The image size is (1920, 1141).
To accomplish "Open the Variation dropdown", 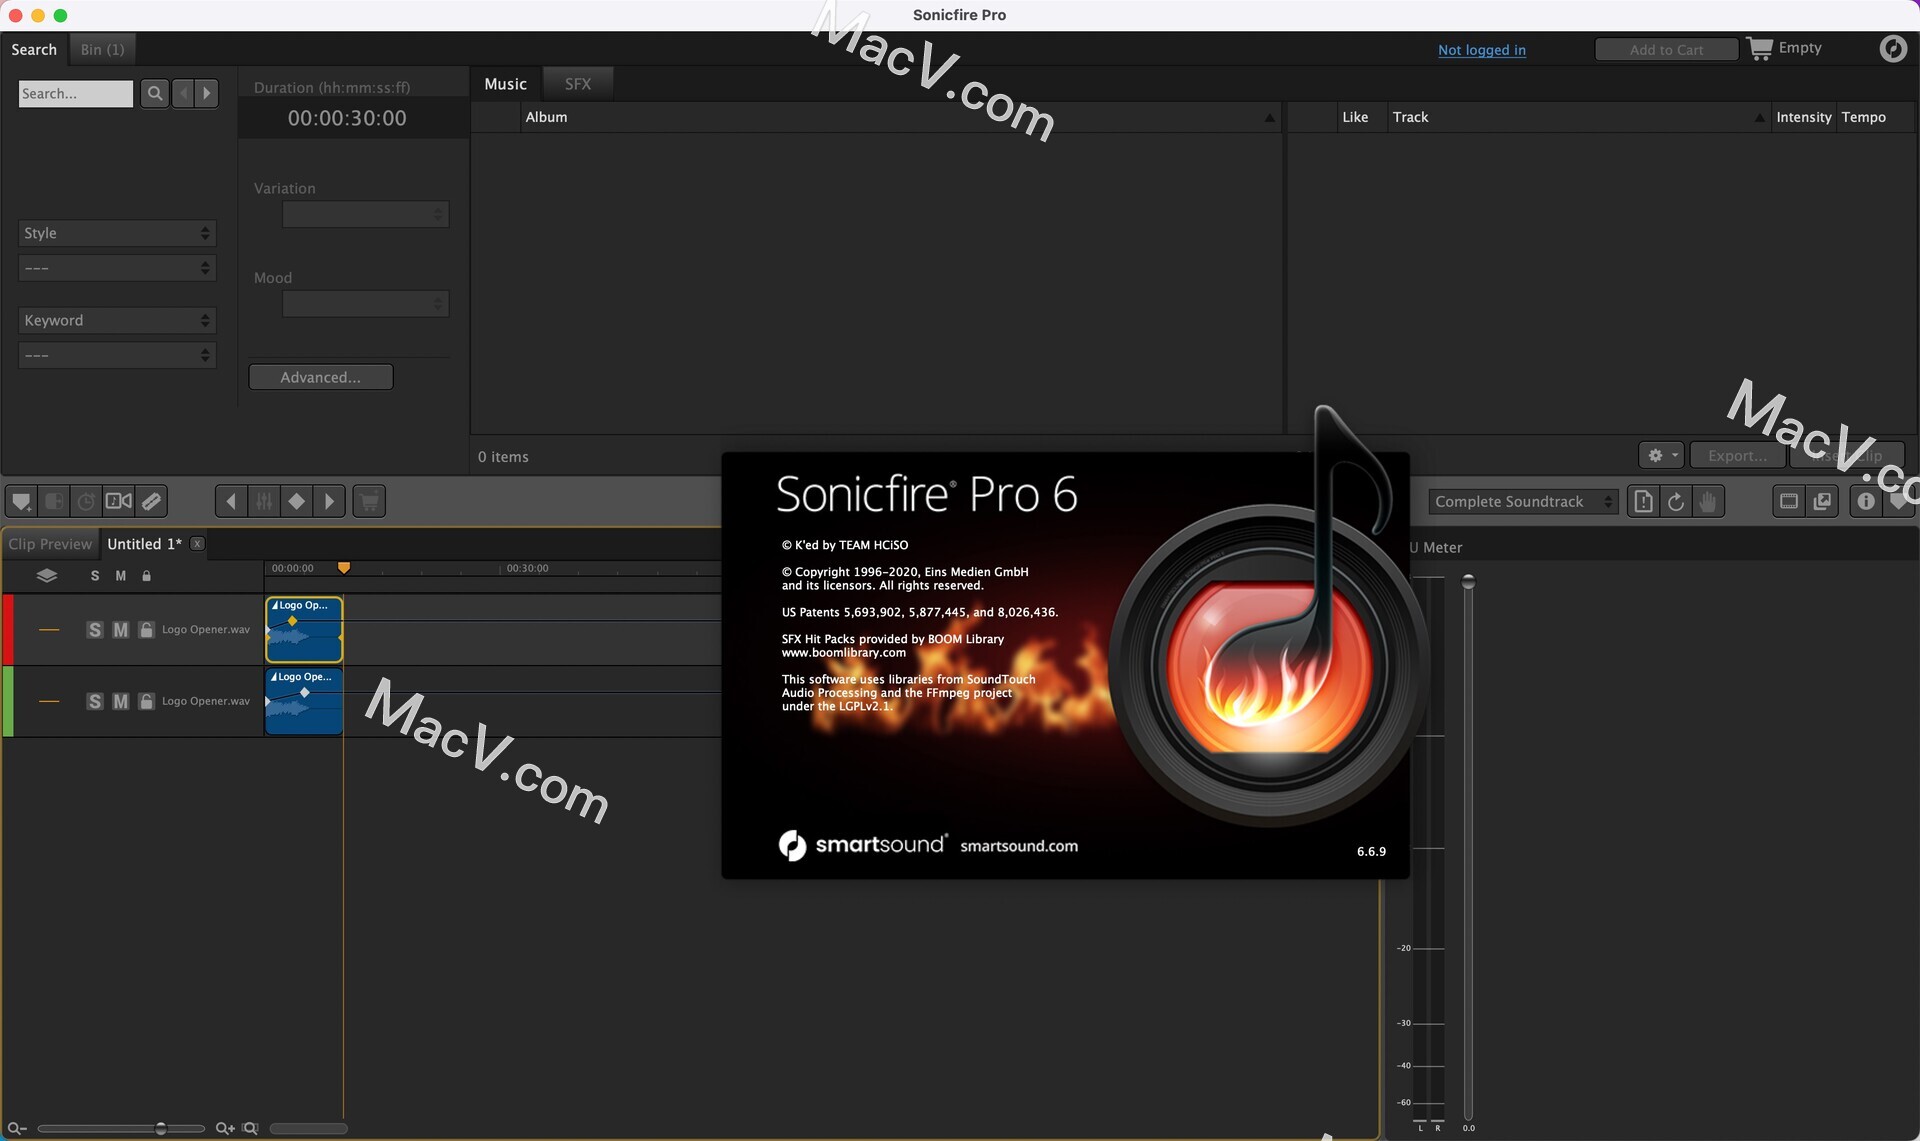I will [365, 214].
